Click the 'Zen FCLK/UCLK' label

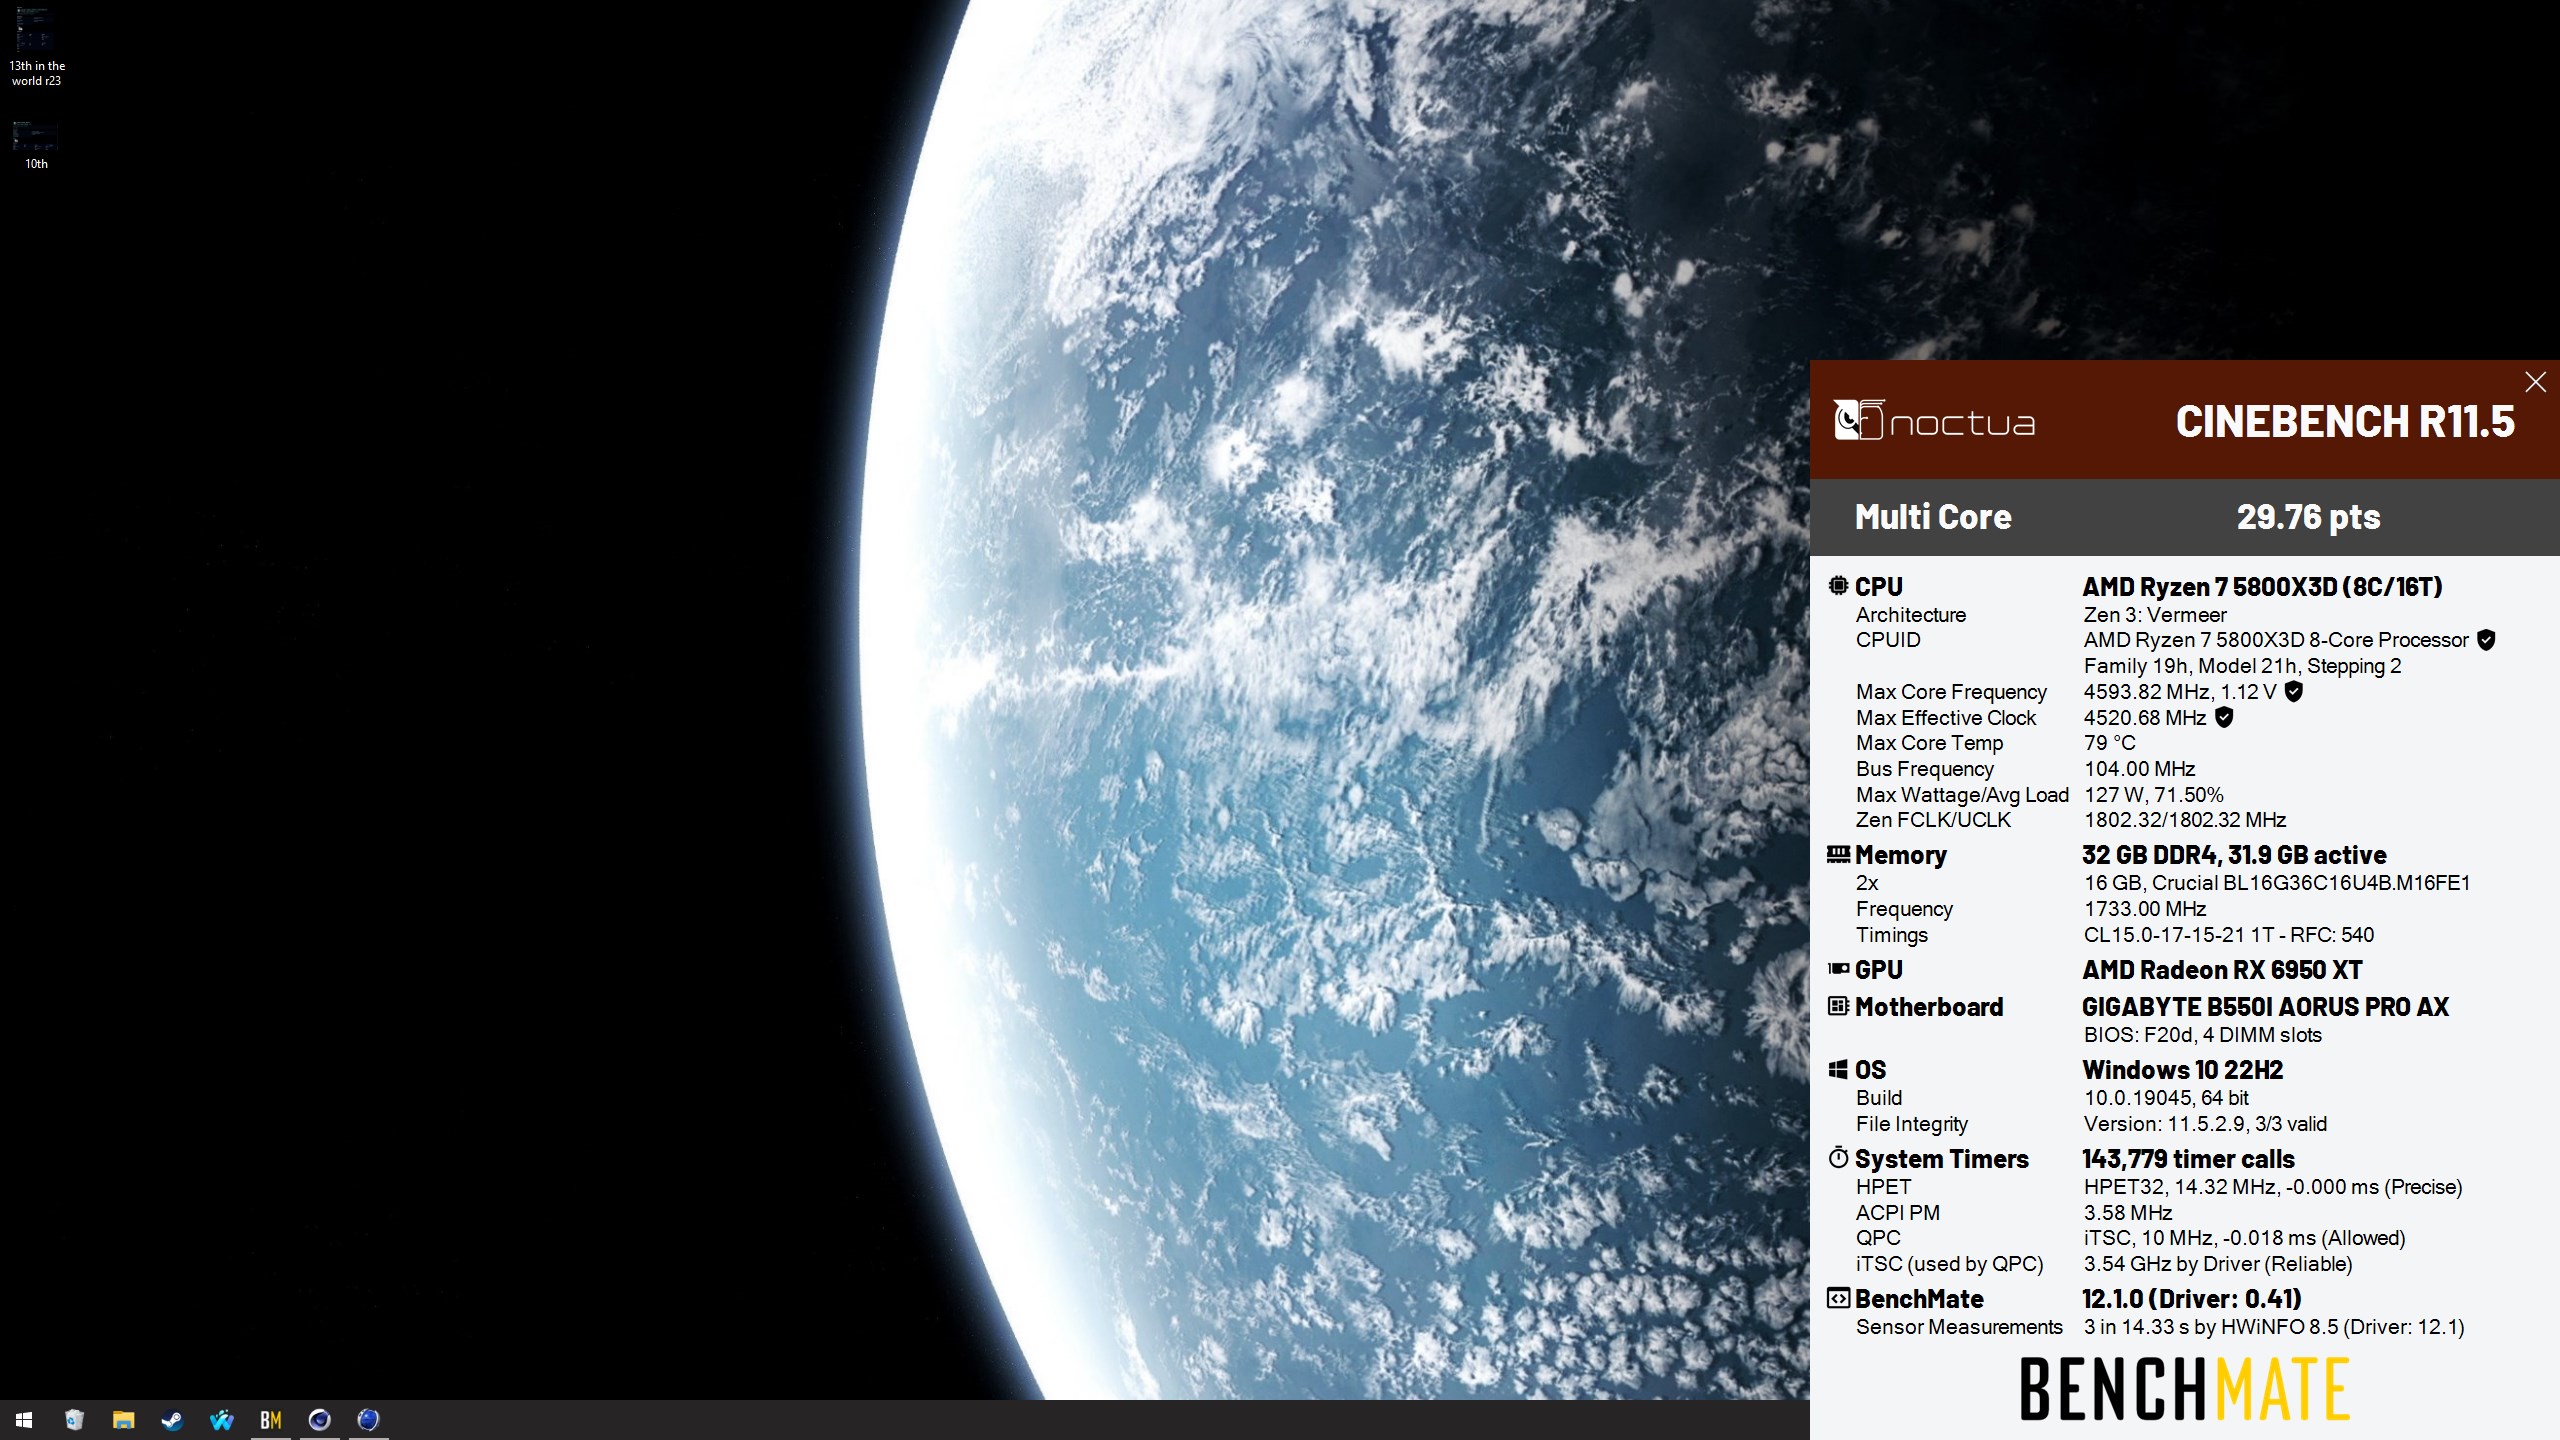1933,820
